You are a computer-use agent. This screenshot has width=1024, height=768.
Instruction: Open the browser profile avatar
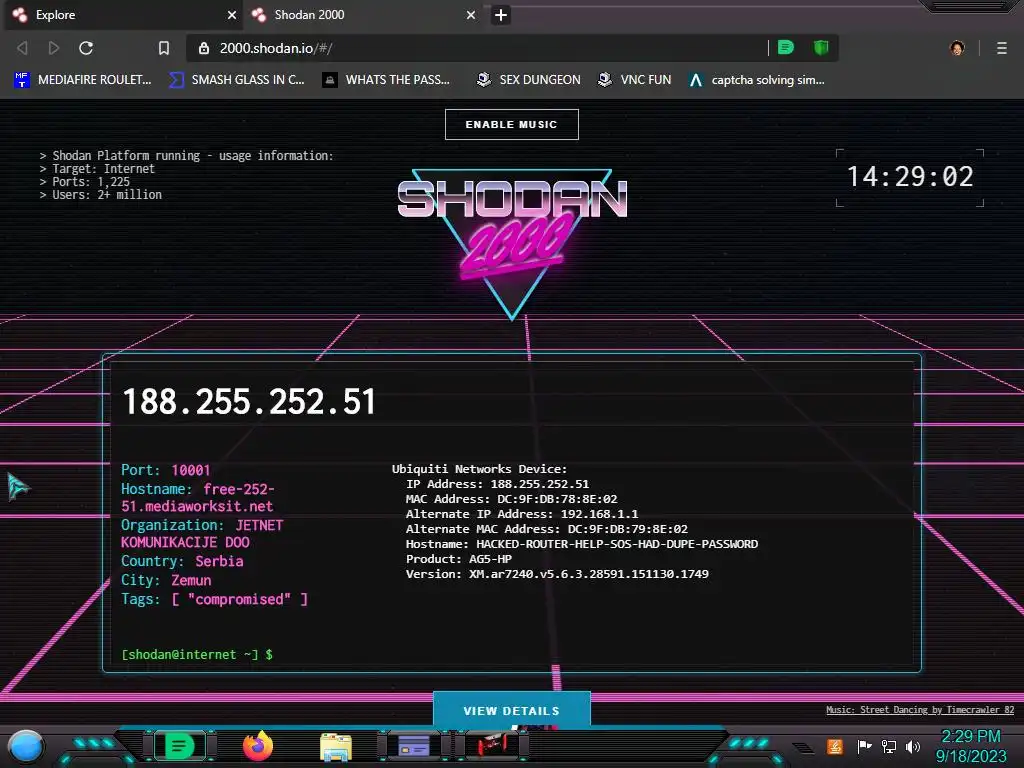click(957, 48)
